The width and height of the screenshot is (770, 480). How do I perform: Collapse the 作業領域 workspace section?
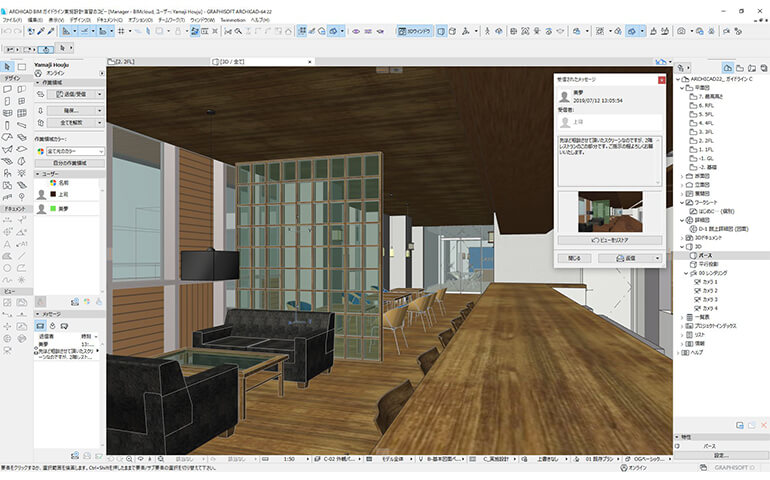click(39, 84)
